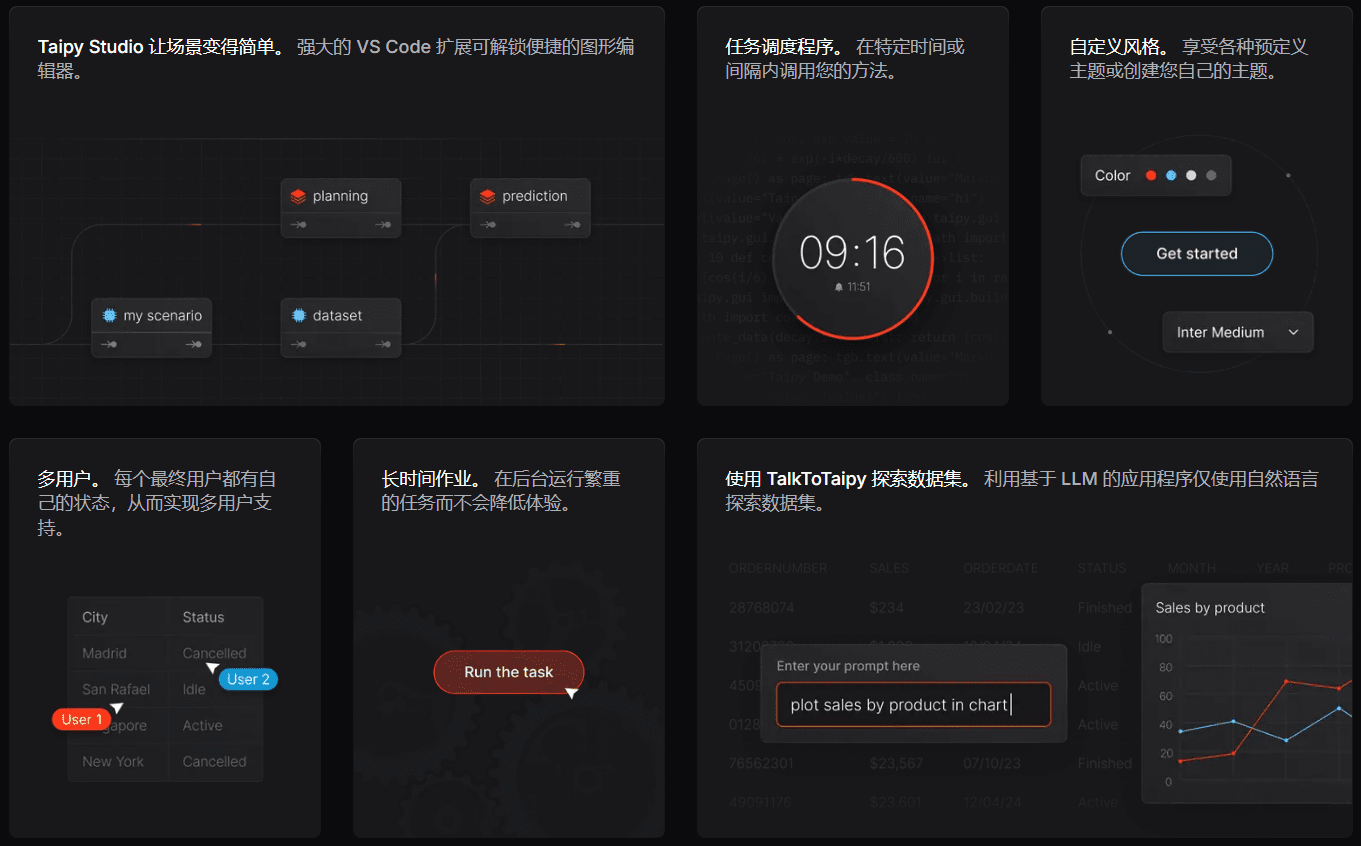The height and width of the screenshot is (846, 1361).
Task: Click the Sales by product chart title
Action: (x=1210, y=607)
